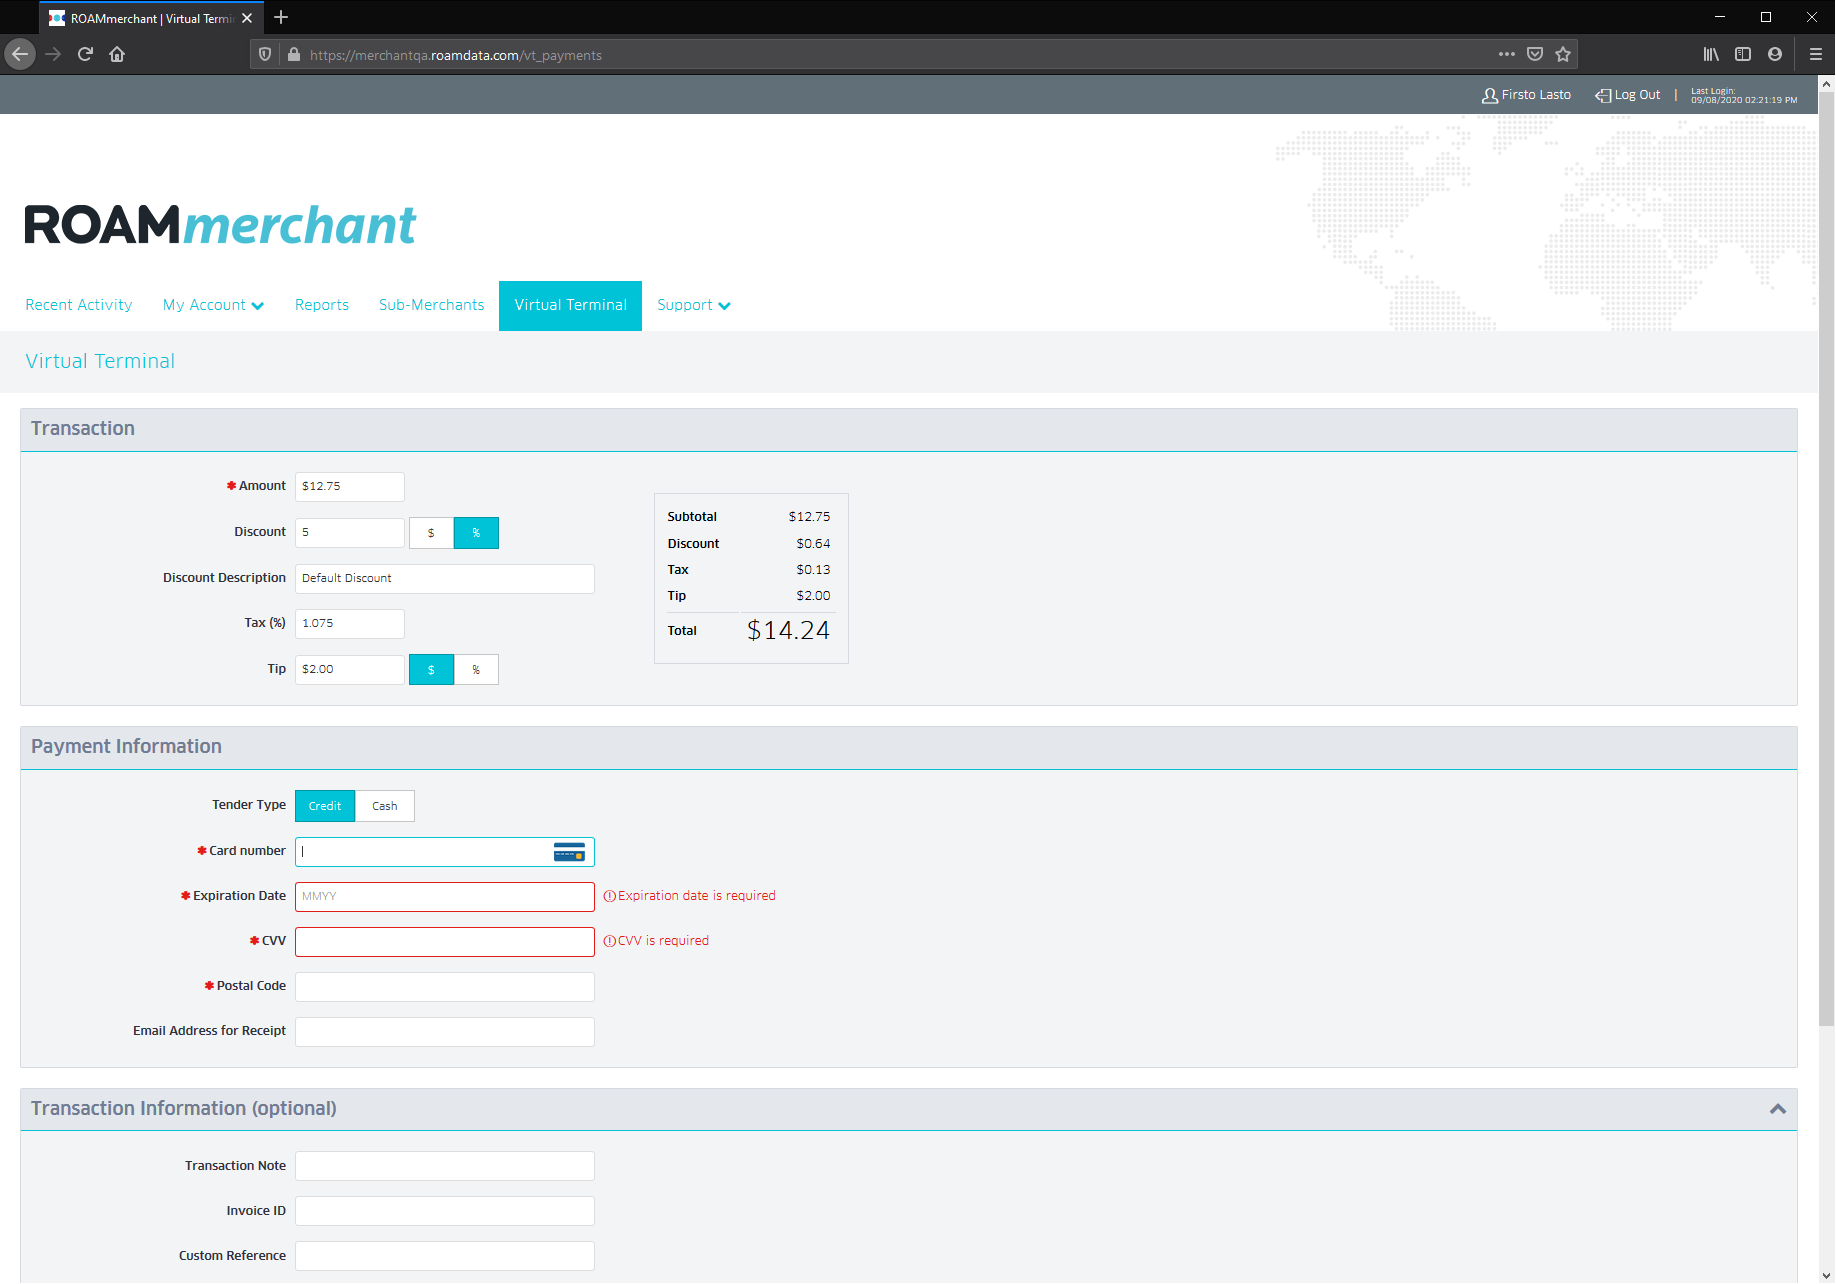1836x1284 pixels.
Task: Click the Email Address for Receipt field
Action: [445, 1032]
